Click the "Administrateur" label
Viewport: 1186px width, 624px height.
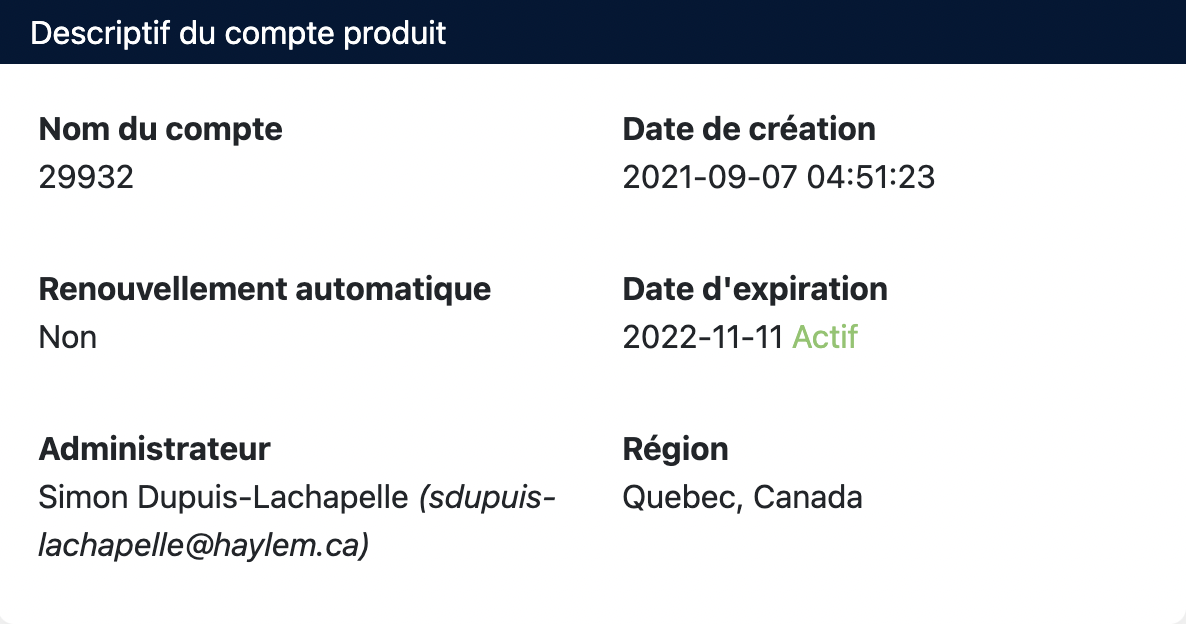[x=154, y=449]
